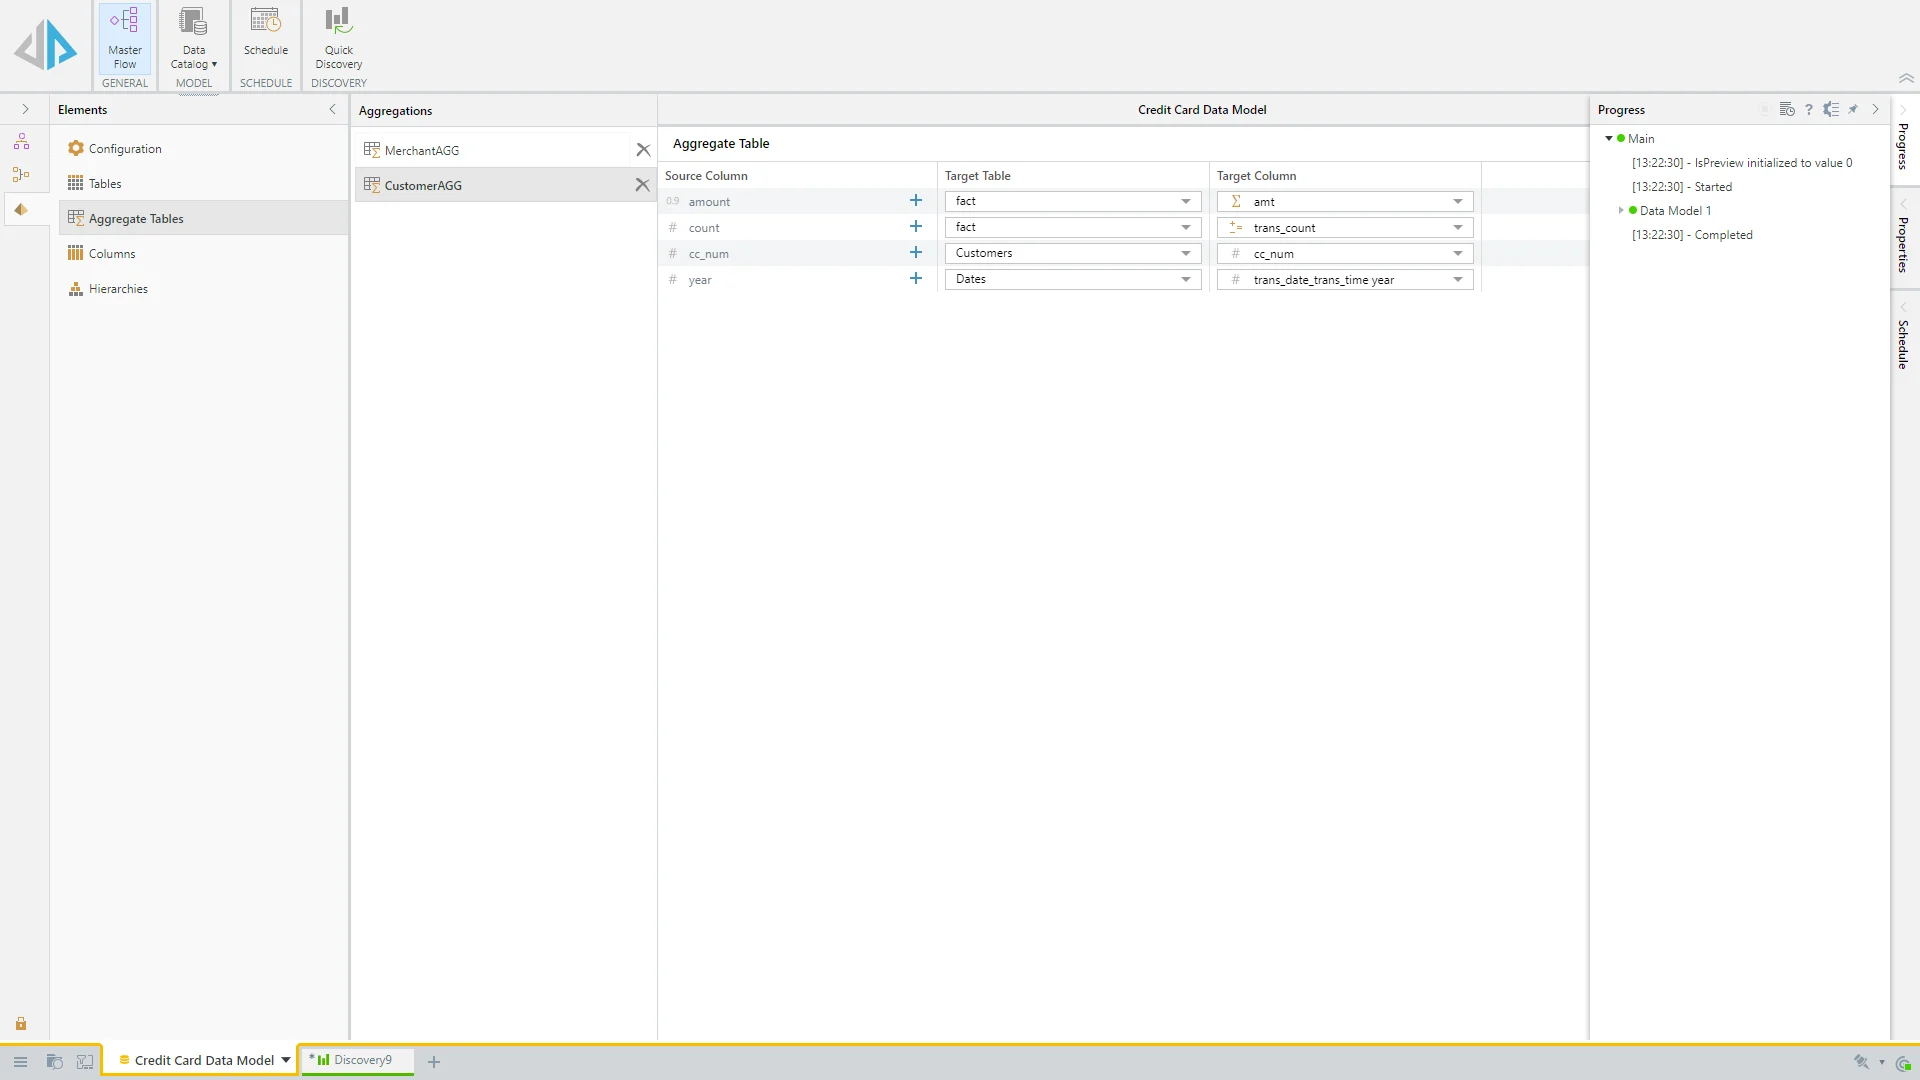The width and height of the screenshot is (1920, 1080).
Task: Pin the Progress panel
Action: [x=1853, y=110]
